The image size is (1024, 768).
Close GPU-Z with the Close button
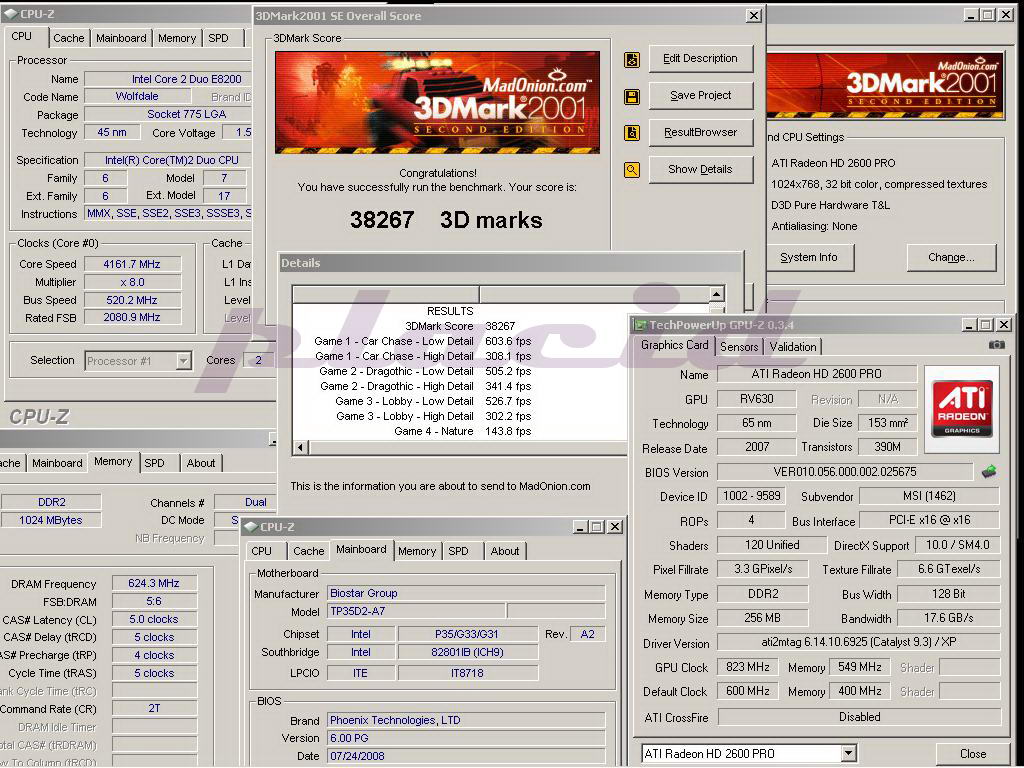973,754
